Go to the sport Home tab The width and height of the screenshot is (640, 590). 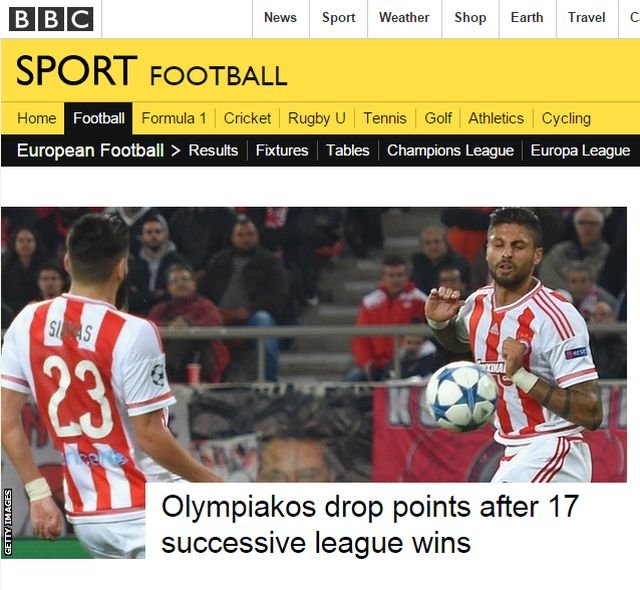pos(37,118)
